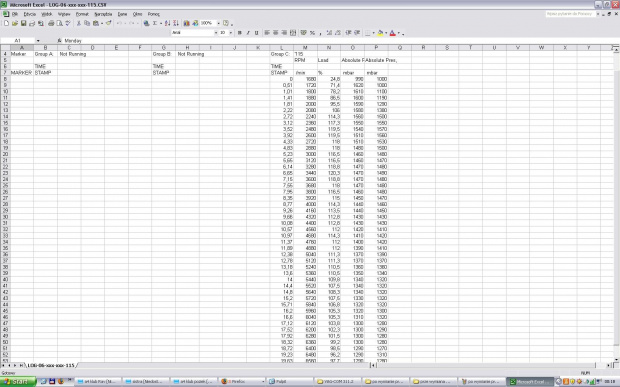The height and width of the screenshot is (387, 620).
Task: Click the Sort Ascending icon
Action: (x=168, y=23)
